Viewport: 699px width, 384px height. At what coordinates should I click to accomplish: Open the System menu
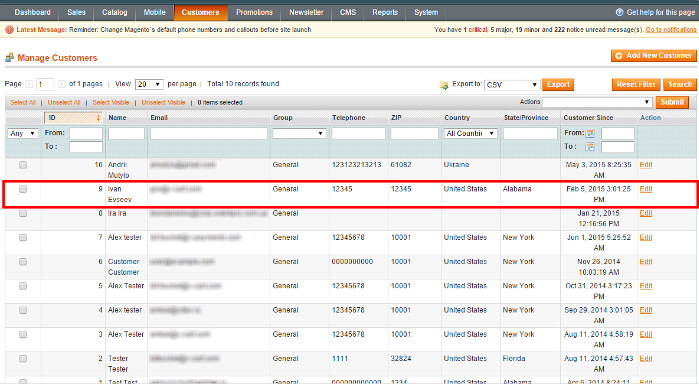[x=426, y=12]
